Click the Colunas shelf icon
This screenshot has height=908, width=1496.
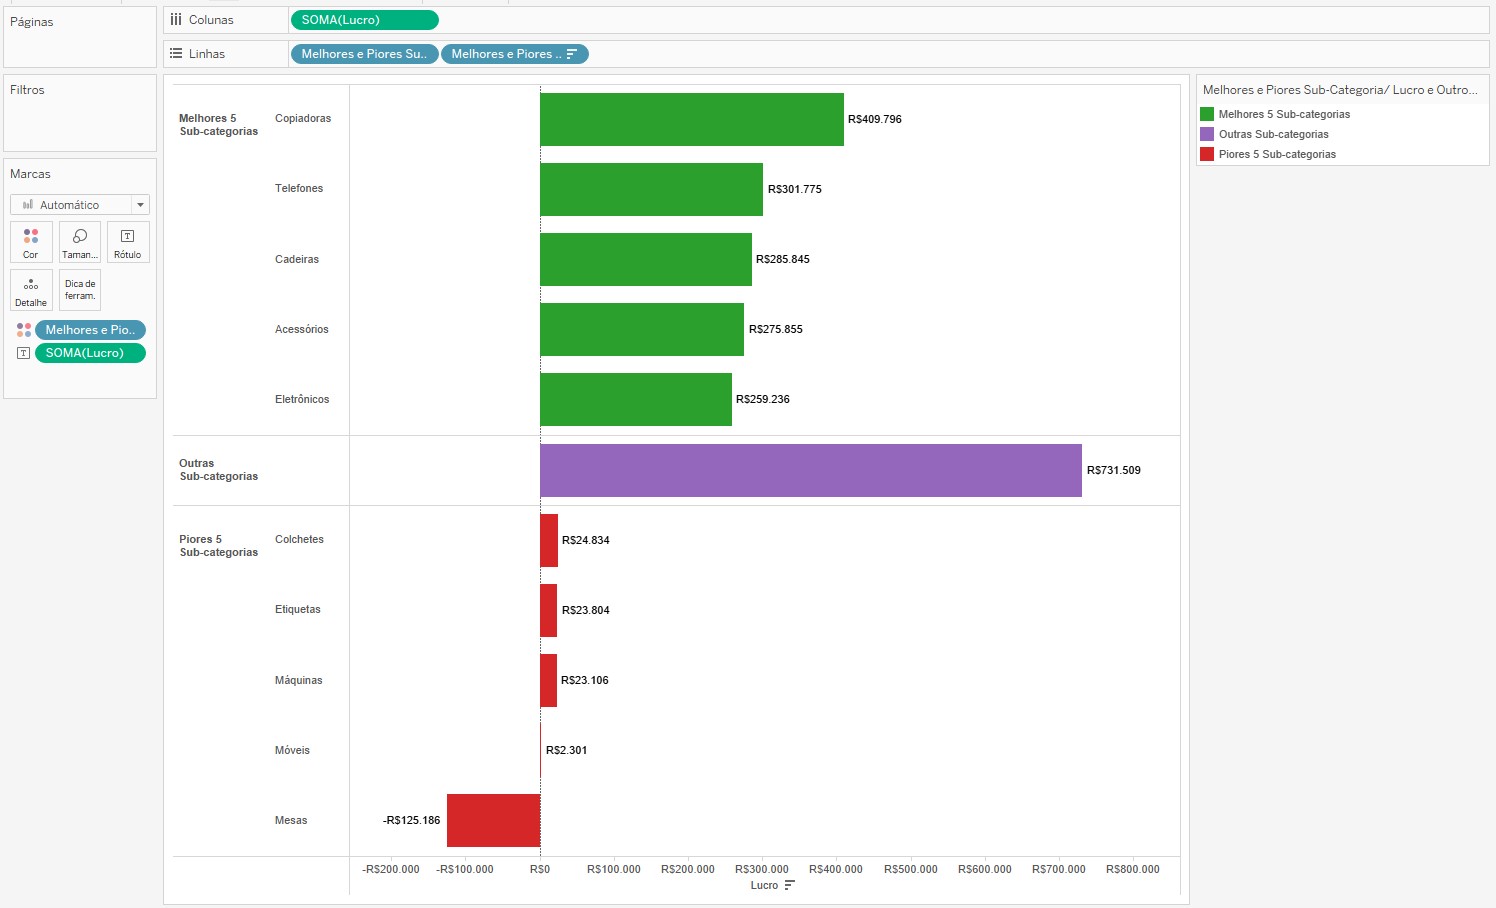click(x=176, y=20)
